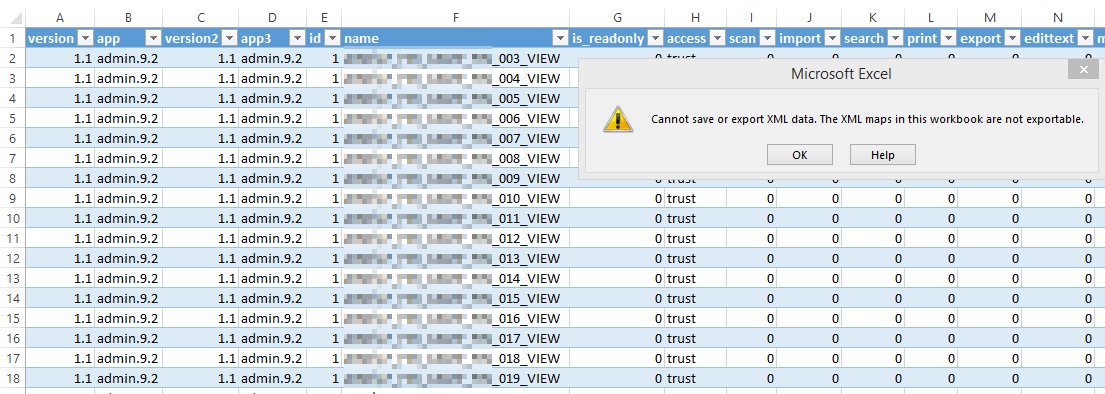
Task: Click the is_readonly 0 in row 10
Action: tap(617, 218)
